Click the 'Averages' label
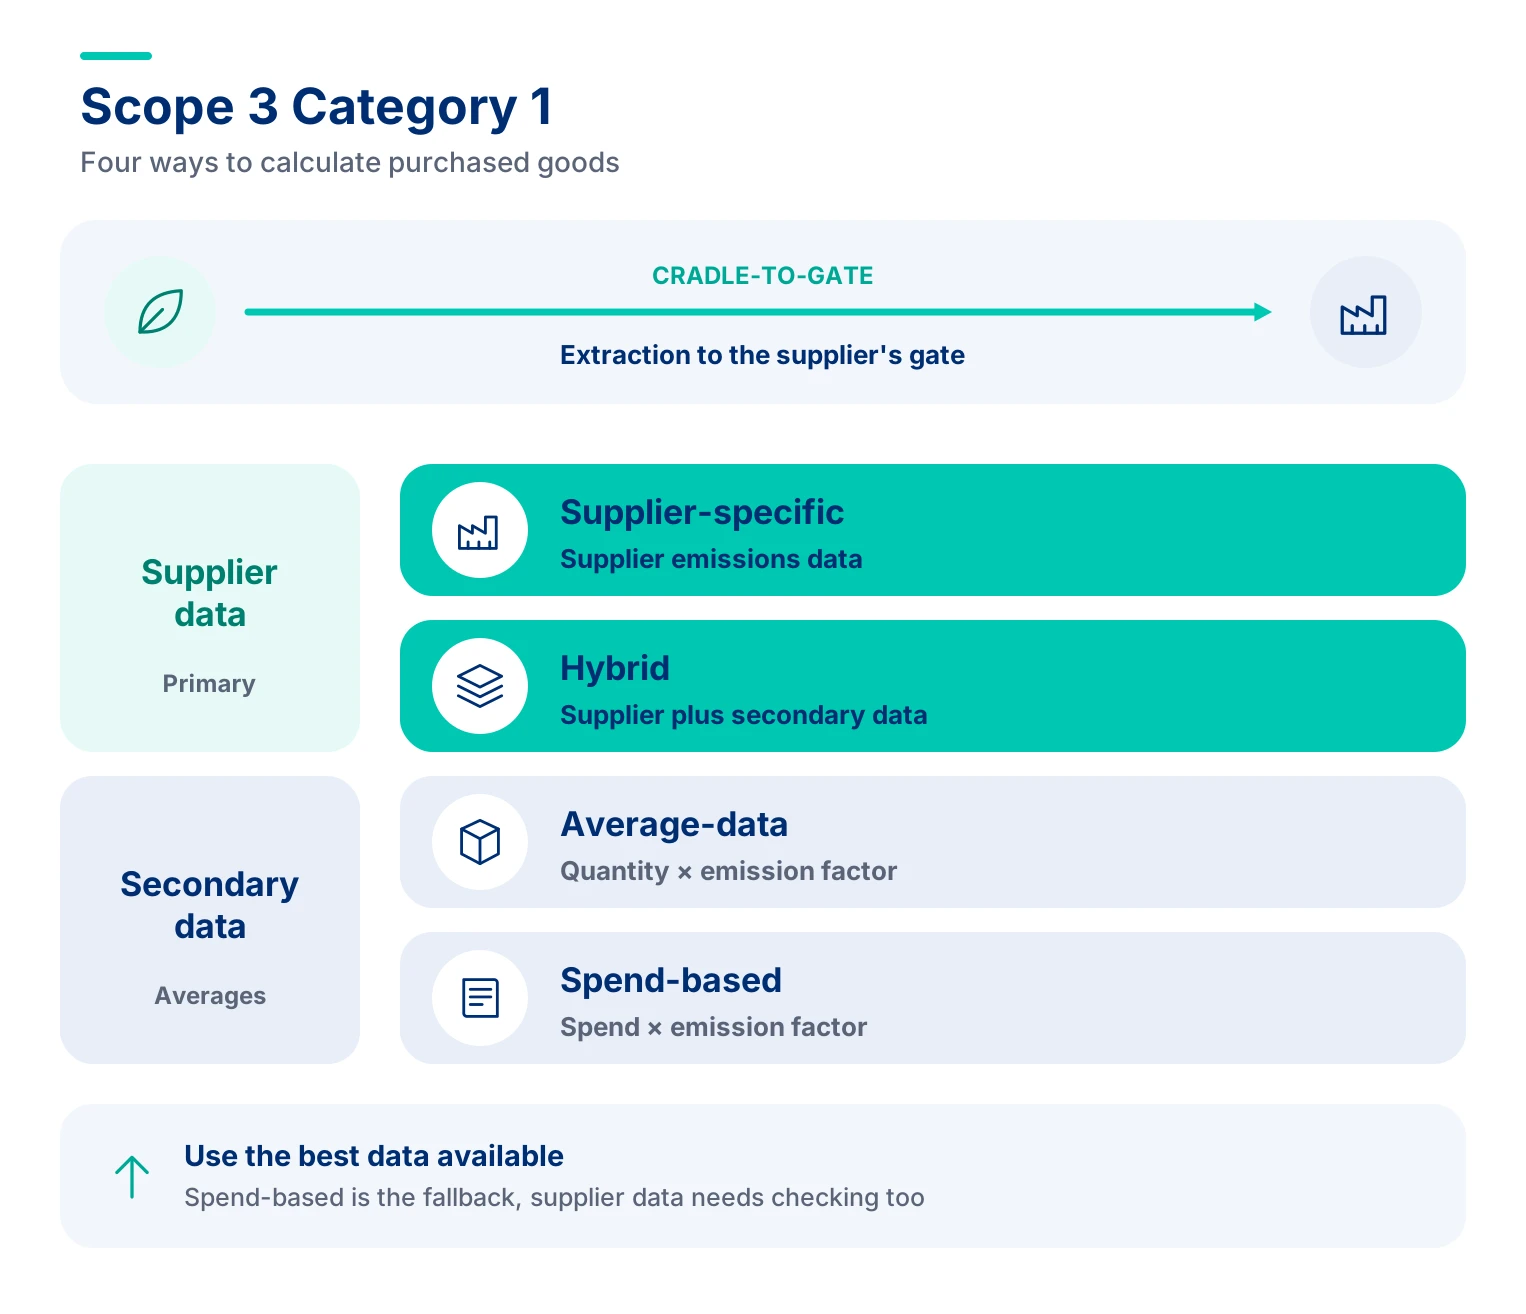Image resolution: width=1526 pixels, height=1314 pixels. tap(210, 996)
